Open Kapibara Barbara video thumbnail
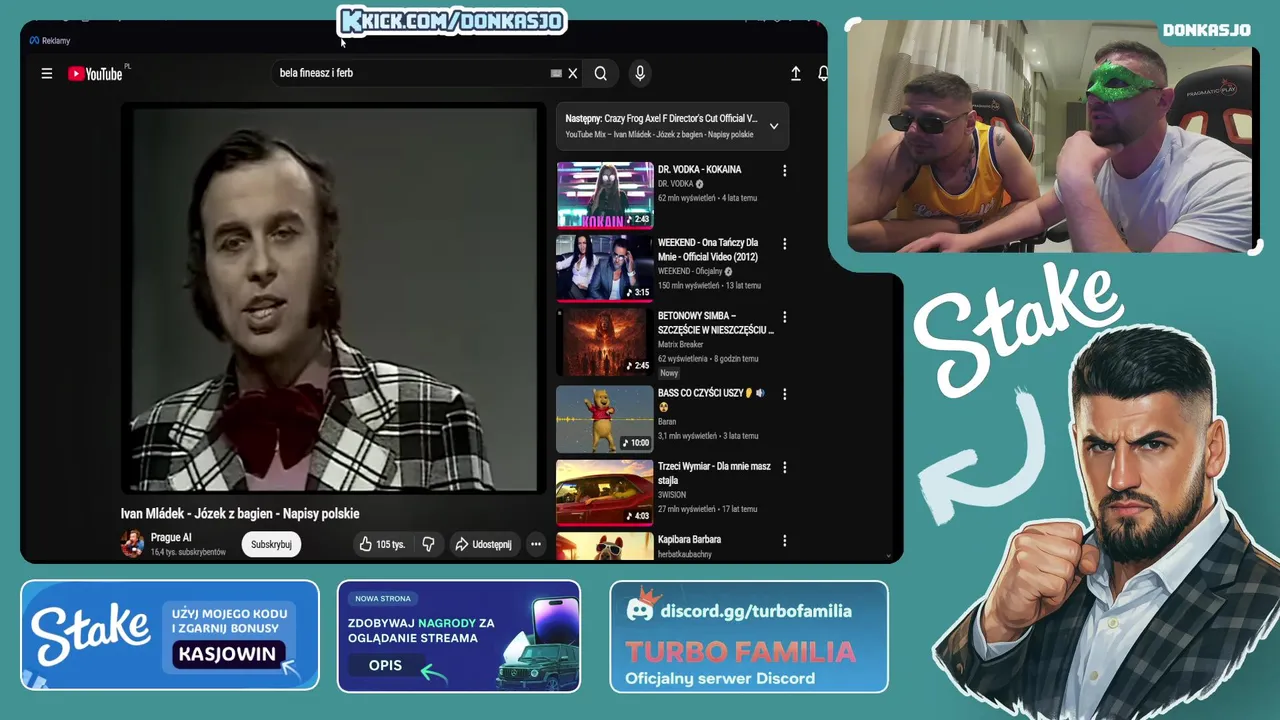 [x=604, y=546]
